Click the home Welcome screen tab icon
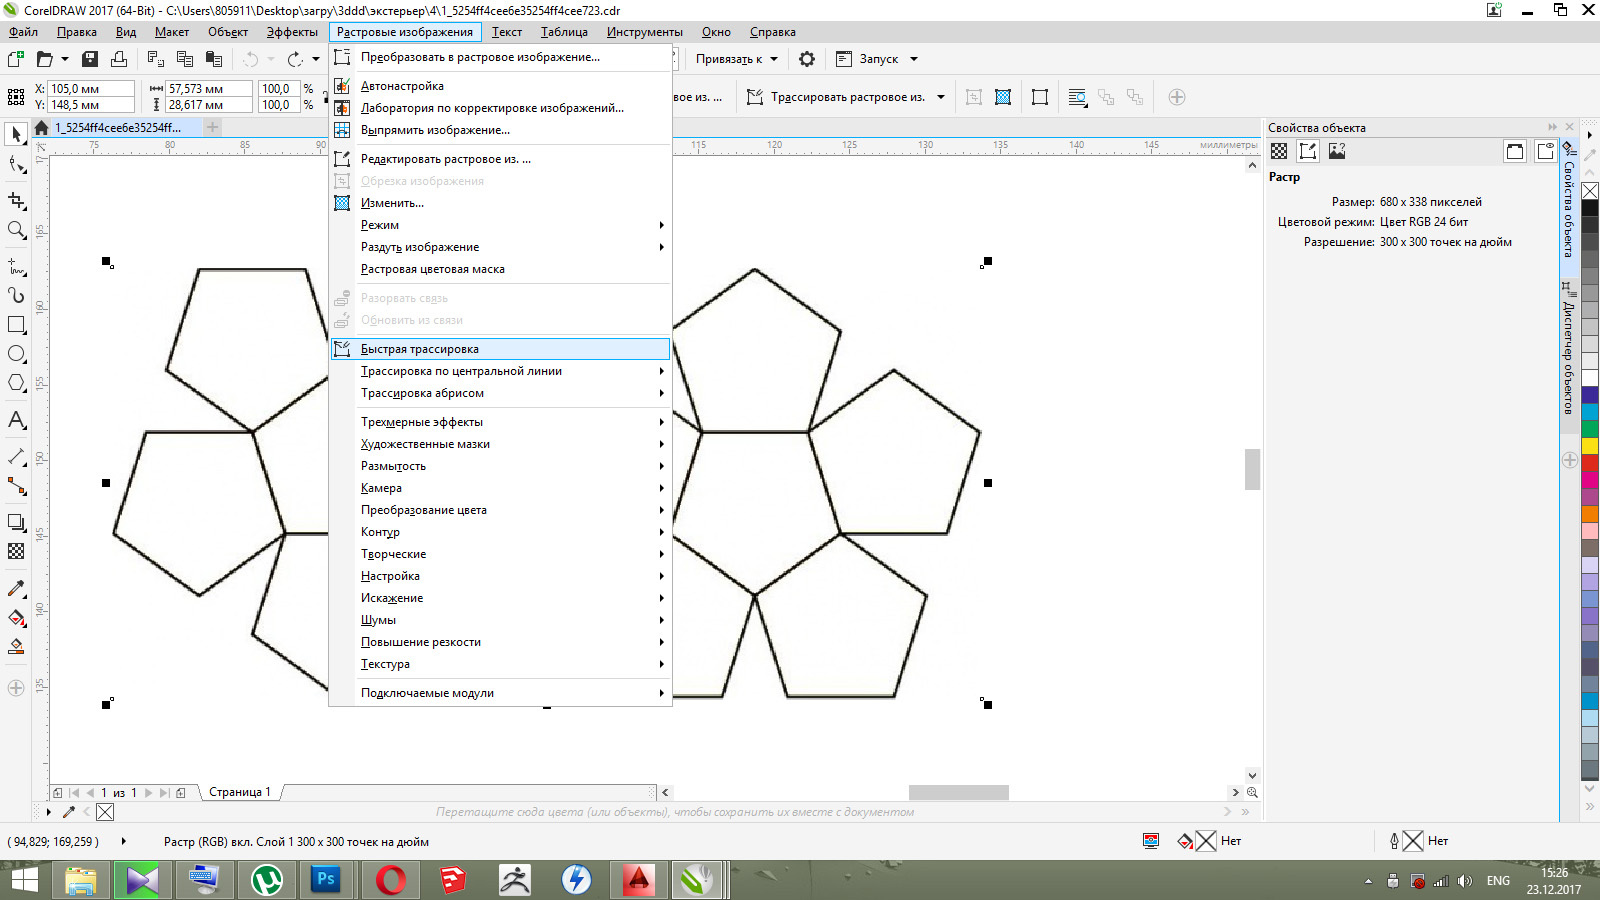The image size is (1600, 900). [x=41, y=128]
